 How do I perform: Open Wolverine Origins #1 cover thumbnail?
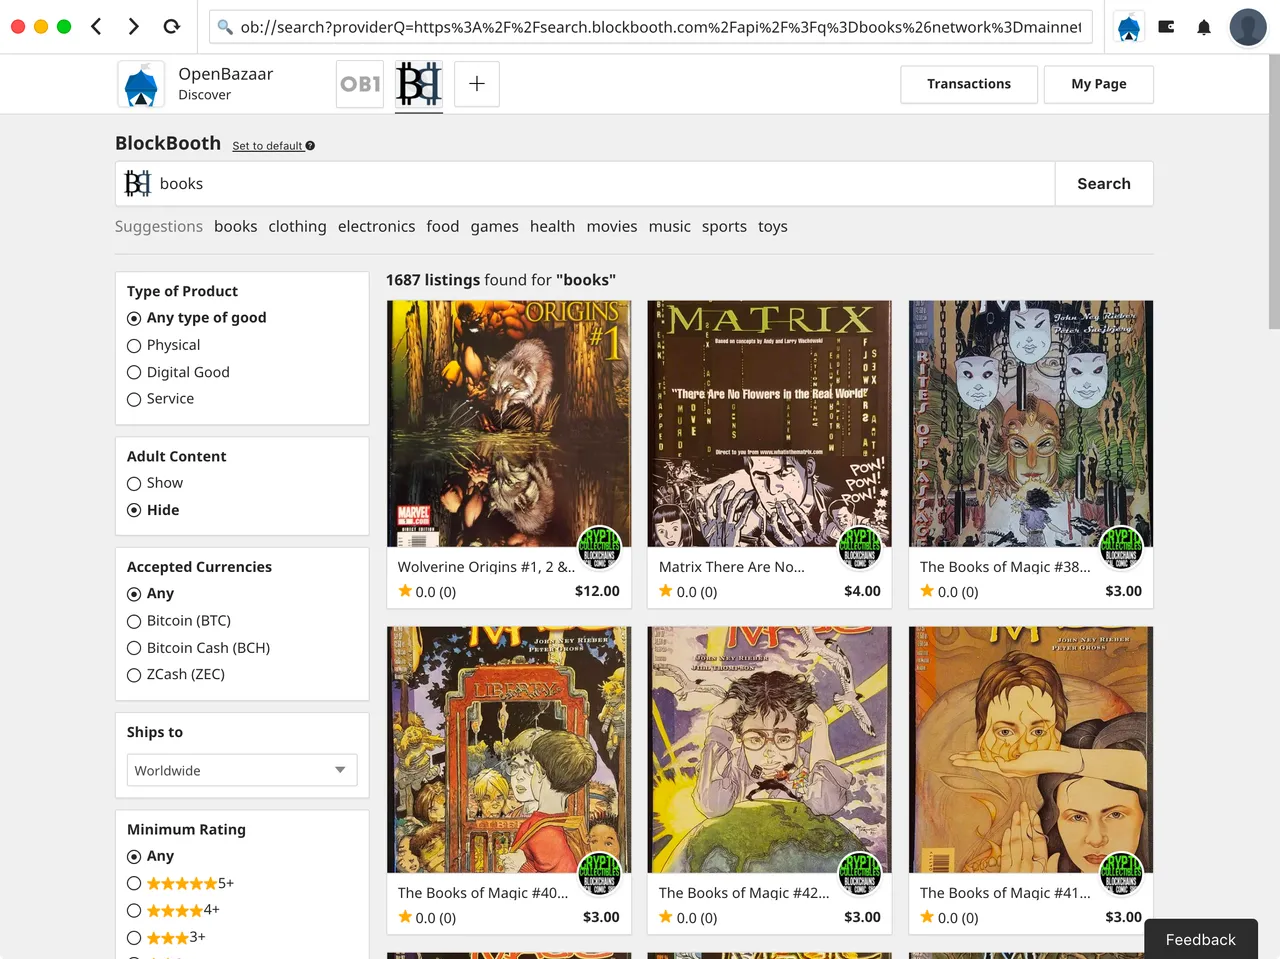click(509, 424)
